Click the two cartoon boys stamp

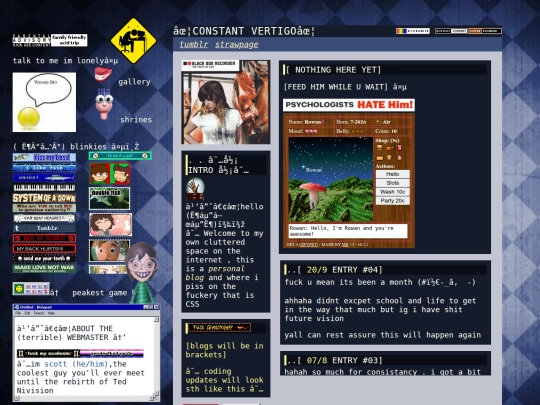point(110,174)
